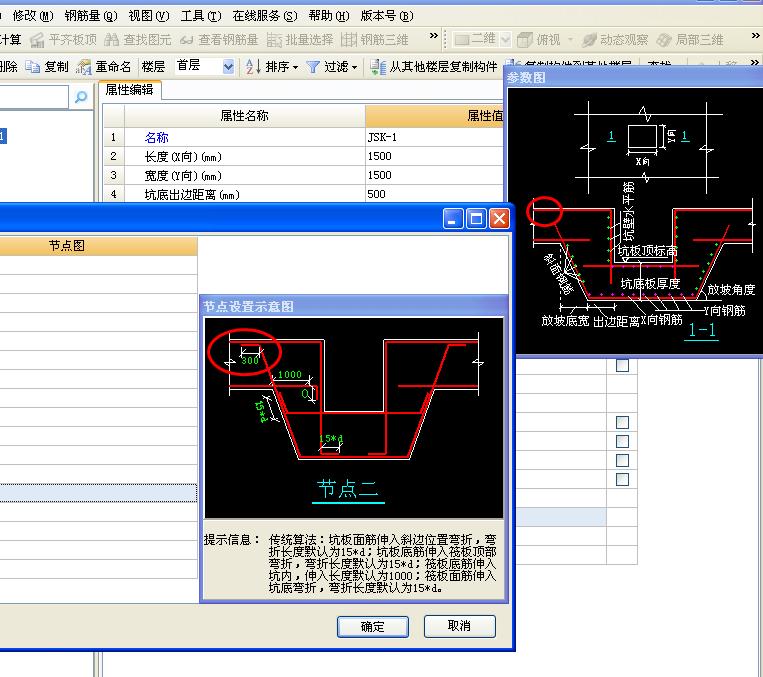
Task: Click the 查找图元 binoculars icon
Action: [111, 40]
